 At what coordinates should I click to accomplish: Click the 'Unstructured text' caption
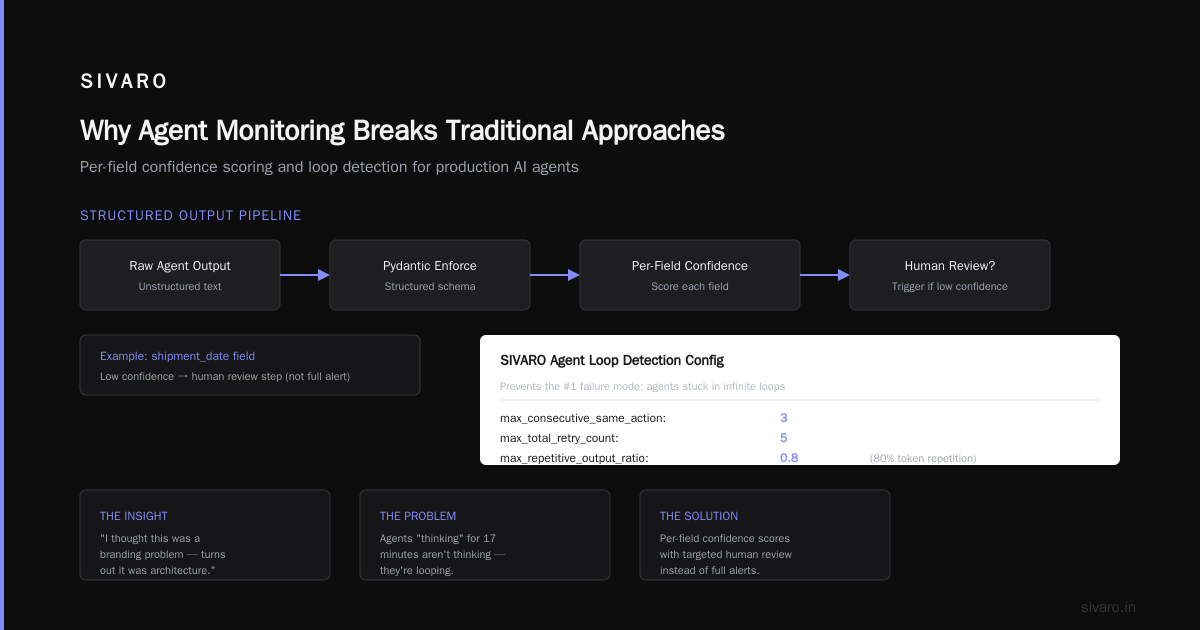pos(180,287)
